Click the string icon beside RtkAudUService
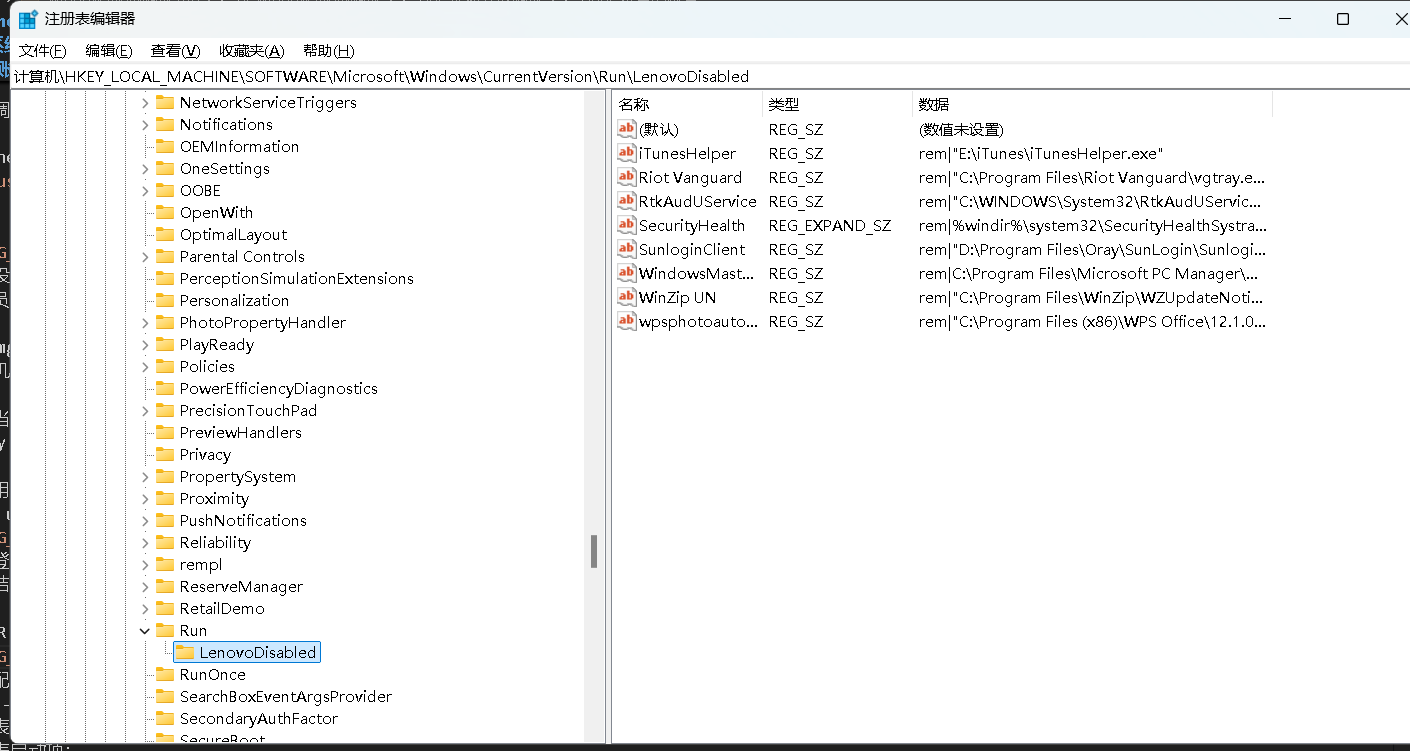The height and width of the screenshot is (751, 1410). click(x=626, y=201)
